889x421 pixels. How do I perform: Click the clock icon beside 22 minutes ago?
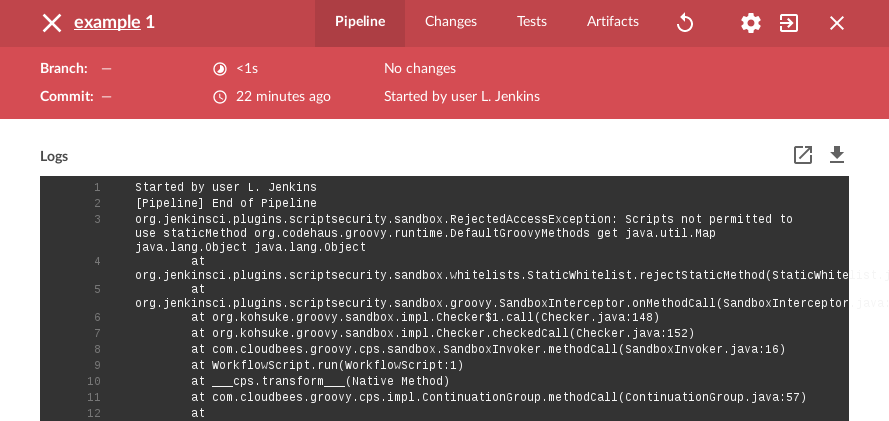[220, 97]
